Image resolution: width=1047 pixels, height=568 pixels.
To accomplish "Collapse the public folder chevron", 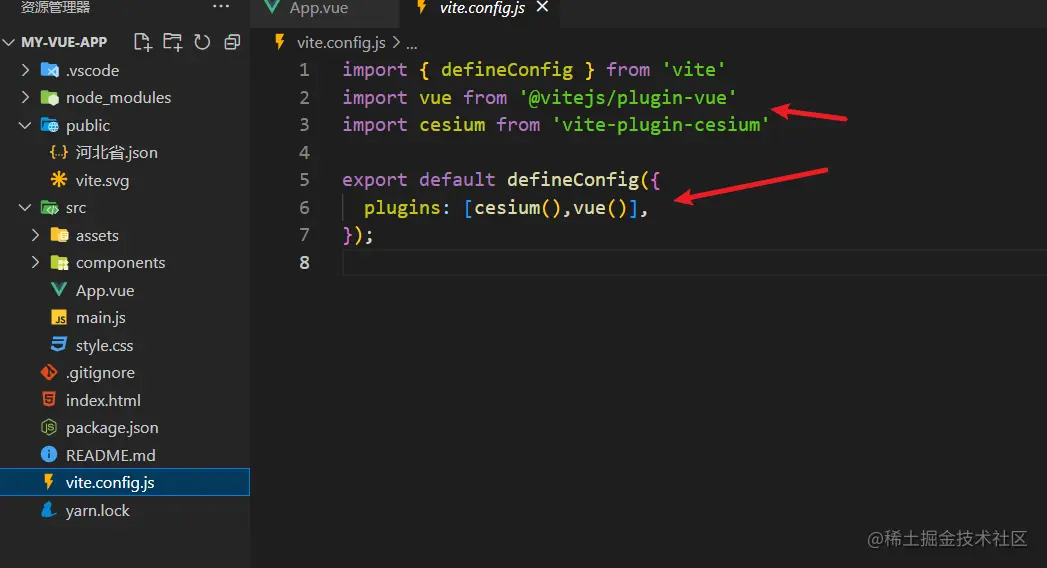I will (x=25, y=125).
